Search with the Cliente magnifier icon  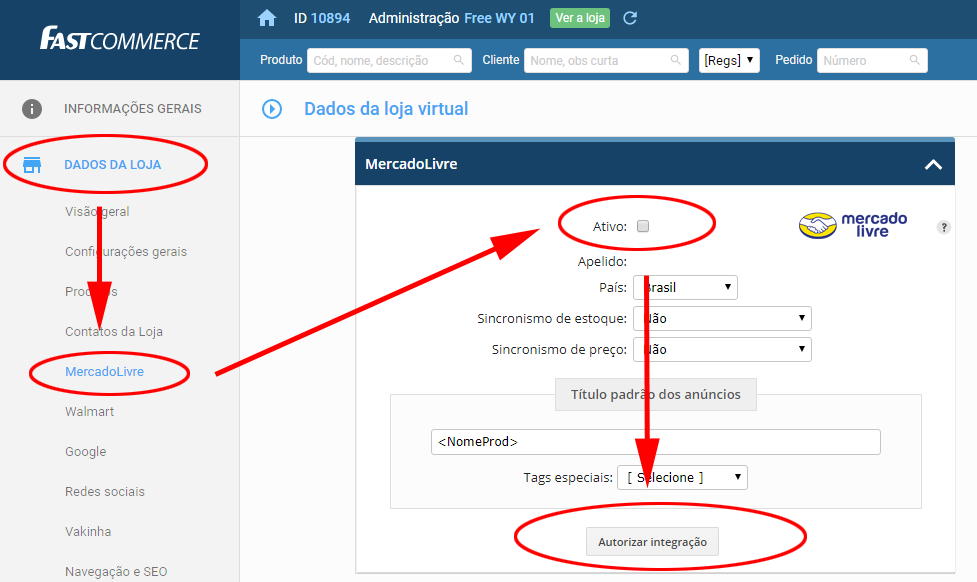tap(675, 60)
